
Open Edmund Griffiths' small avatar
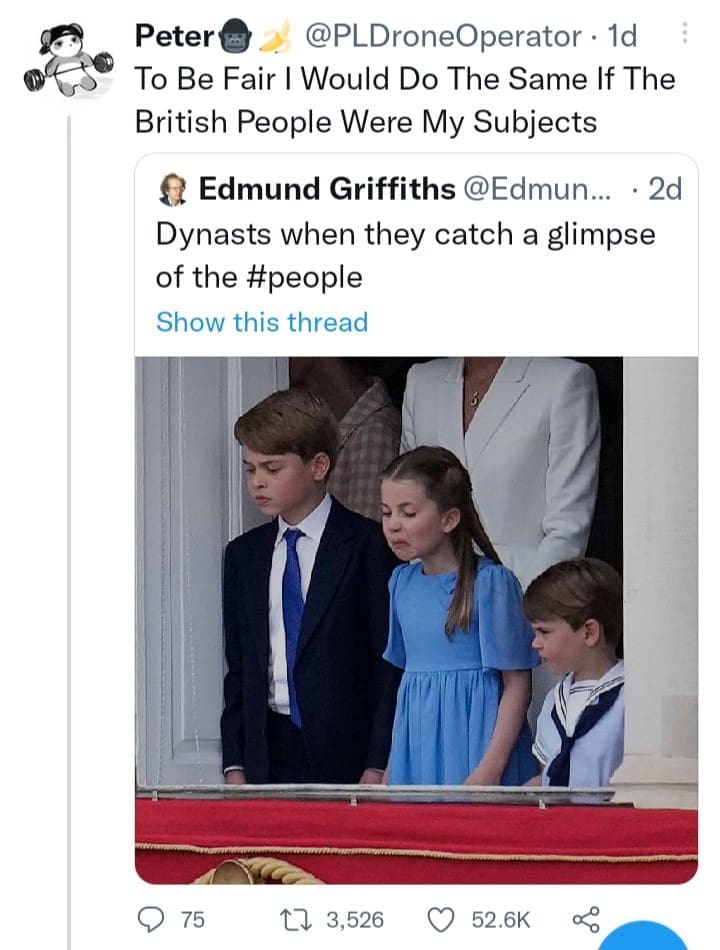tap(173, 189)
